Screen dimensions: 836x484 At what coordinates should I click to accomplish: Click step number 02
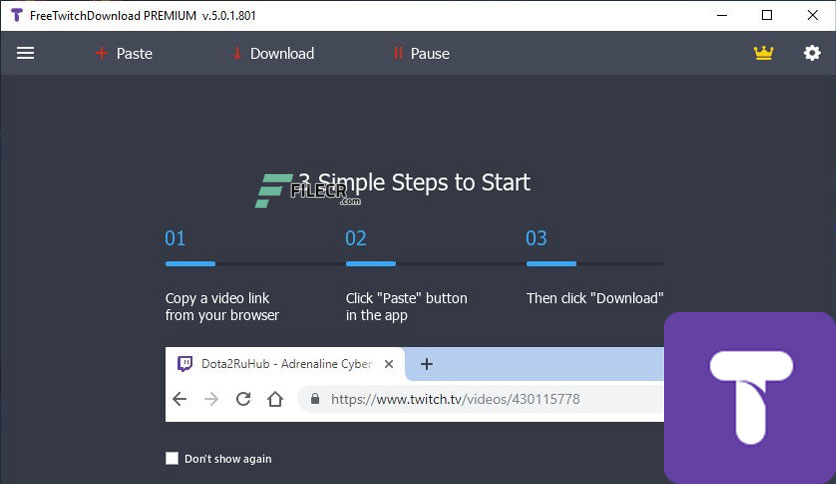coord(356,238)
